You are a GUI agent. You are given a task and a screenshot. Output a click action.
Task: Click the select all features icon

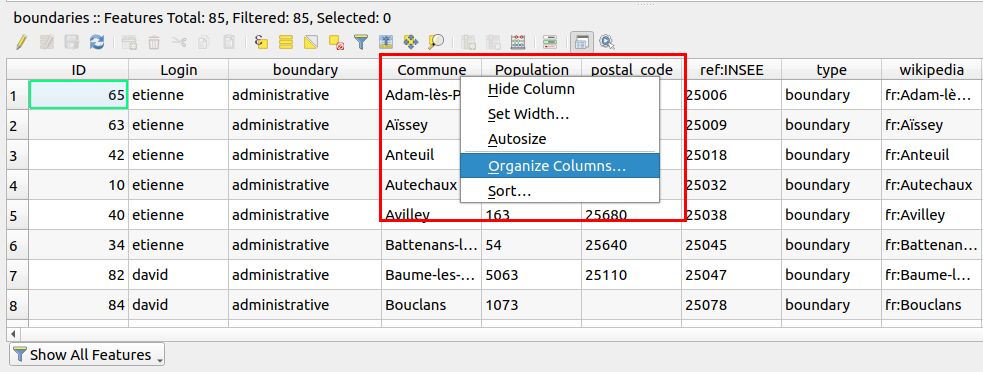286,42
